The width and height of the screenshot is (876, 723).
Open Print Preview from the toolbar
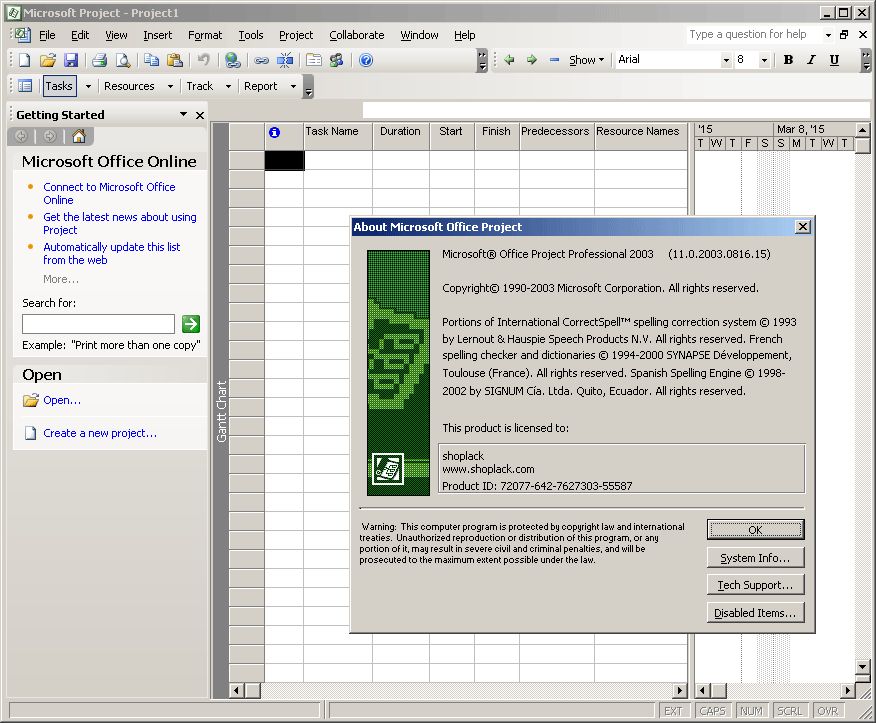[123, 60]
